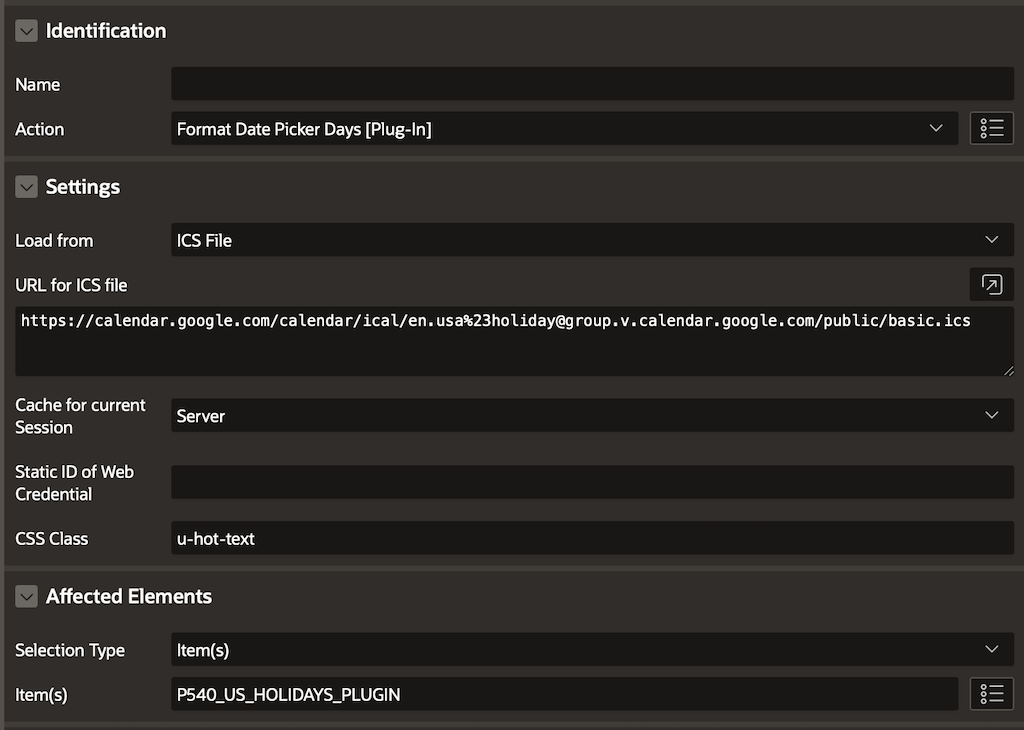Image resolution: width=1024 pixels, height=730 pixels.
Task: Click the CSS Class field containing u-hot-text
Action: tap(592, 539)
